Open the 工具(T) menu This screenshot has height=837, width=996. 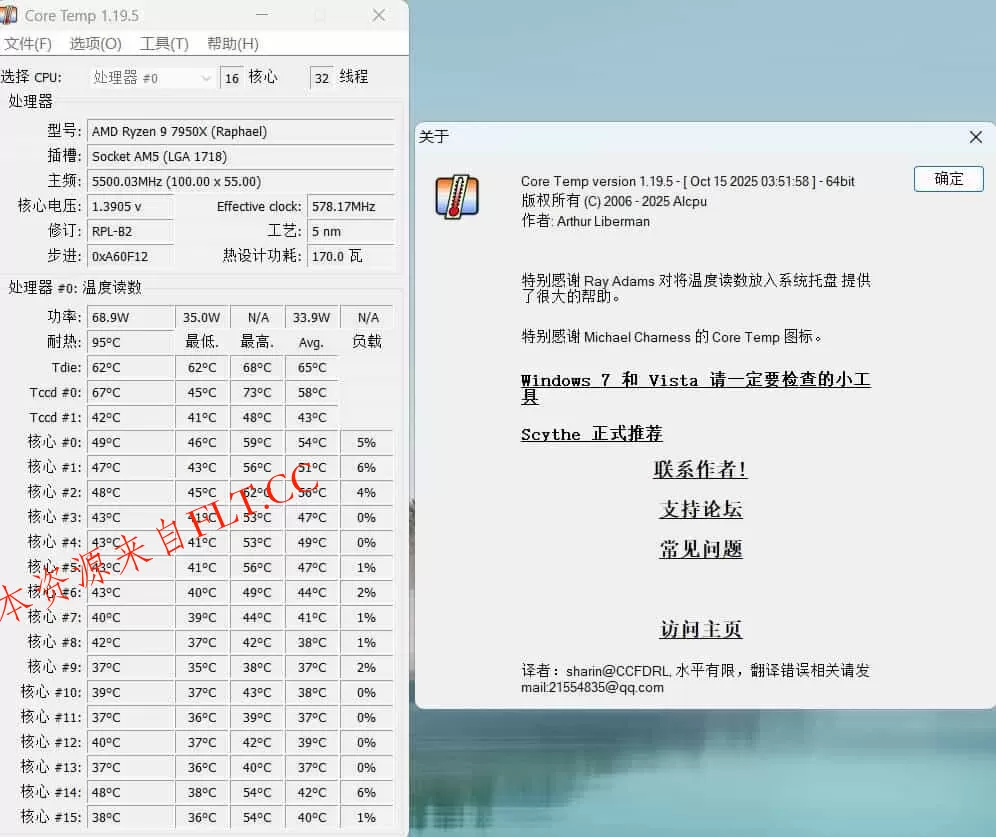coord(164,44)
